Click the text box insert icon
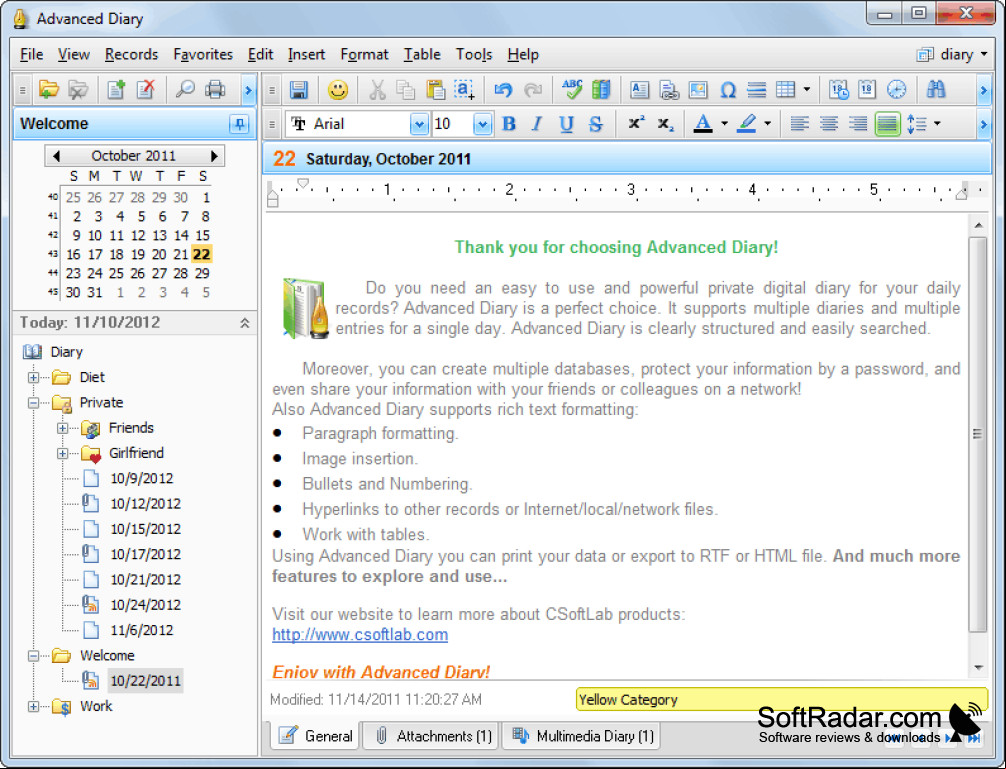This screenshot has height=769, width=1006. coord(640,90)
